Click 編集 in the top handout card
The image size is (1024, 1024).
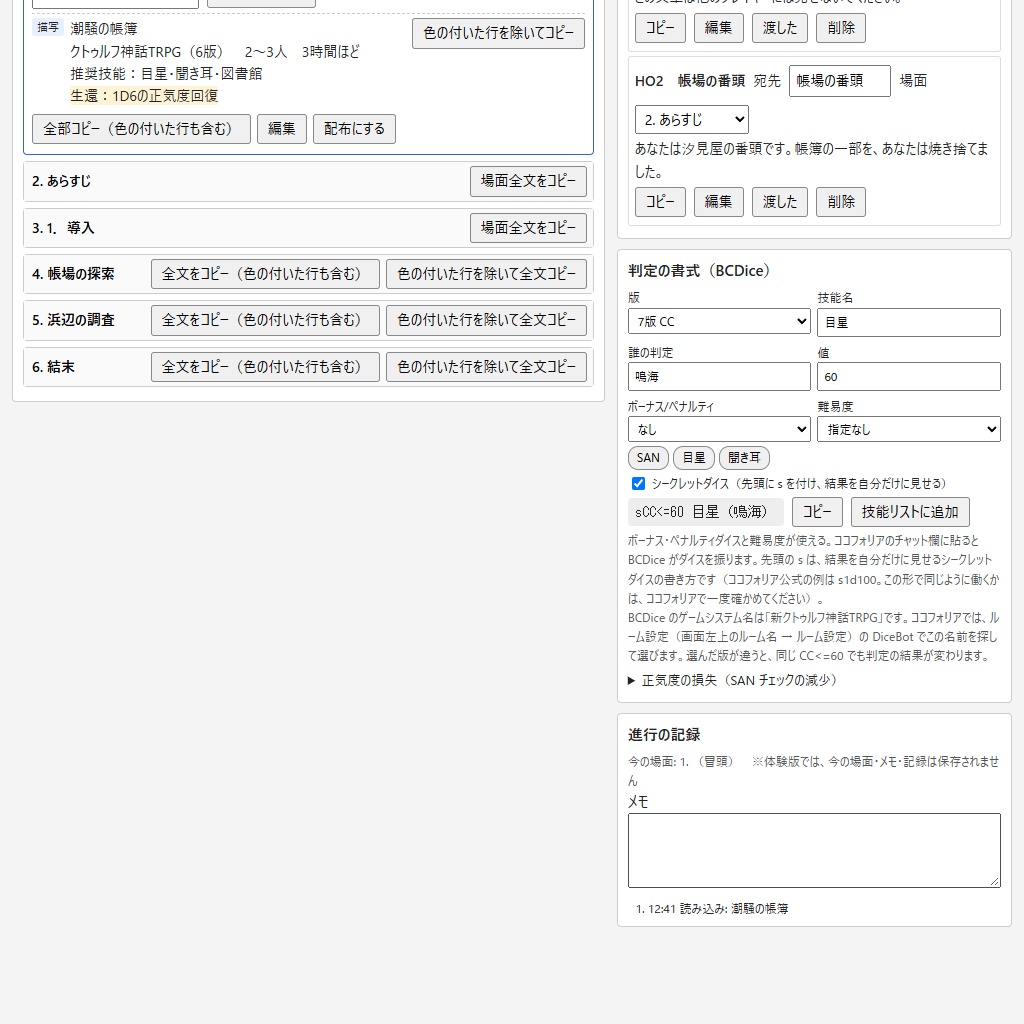pyautogui.click(x=718, y=28)
